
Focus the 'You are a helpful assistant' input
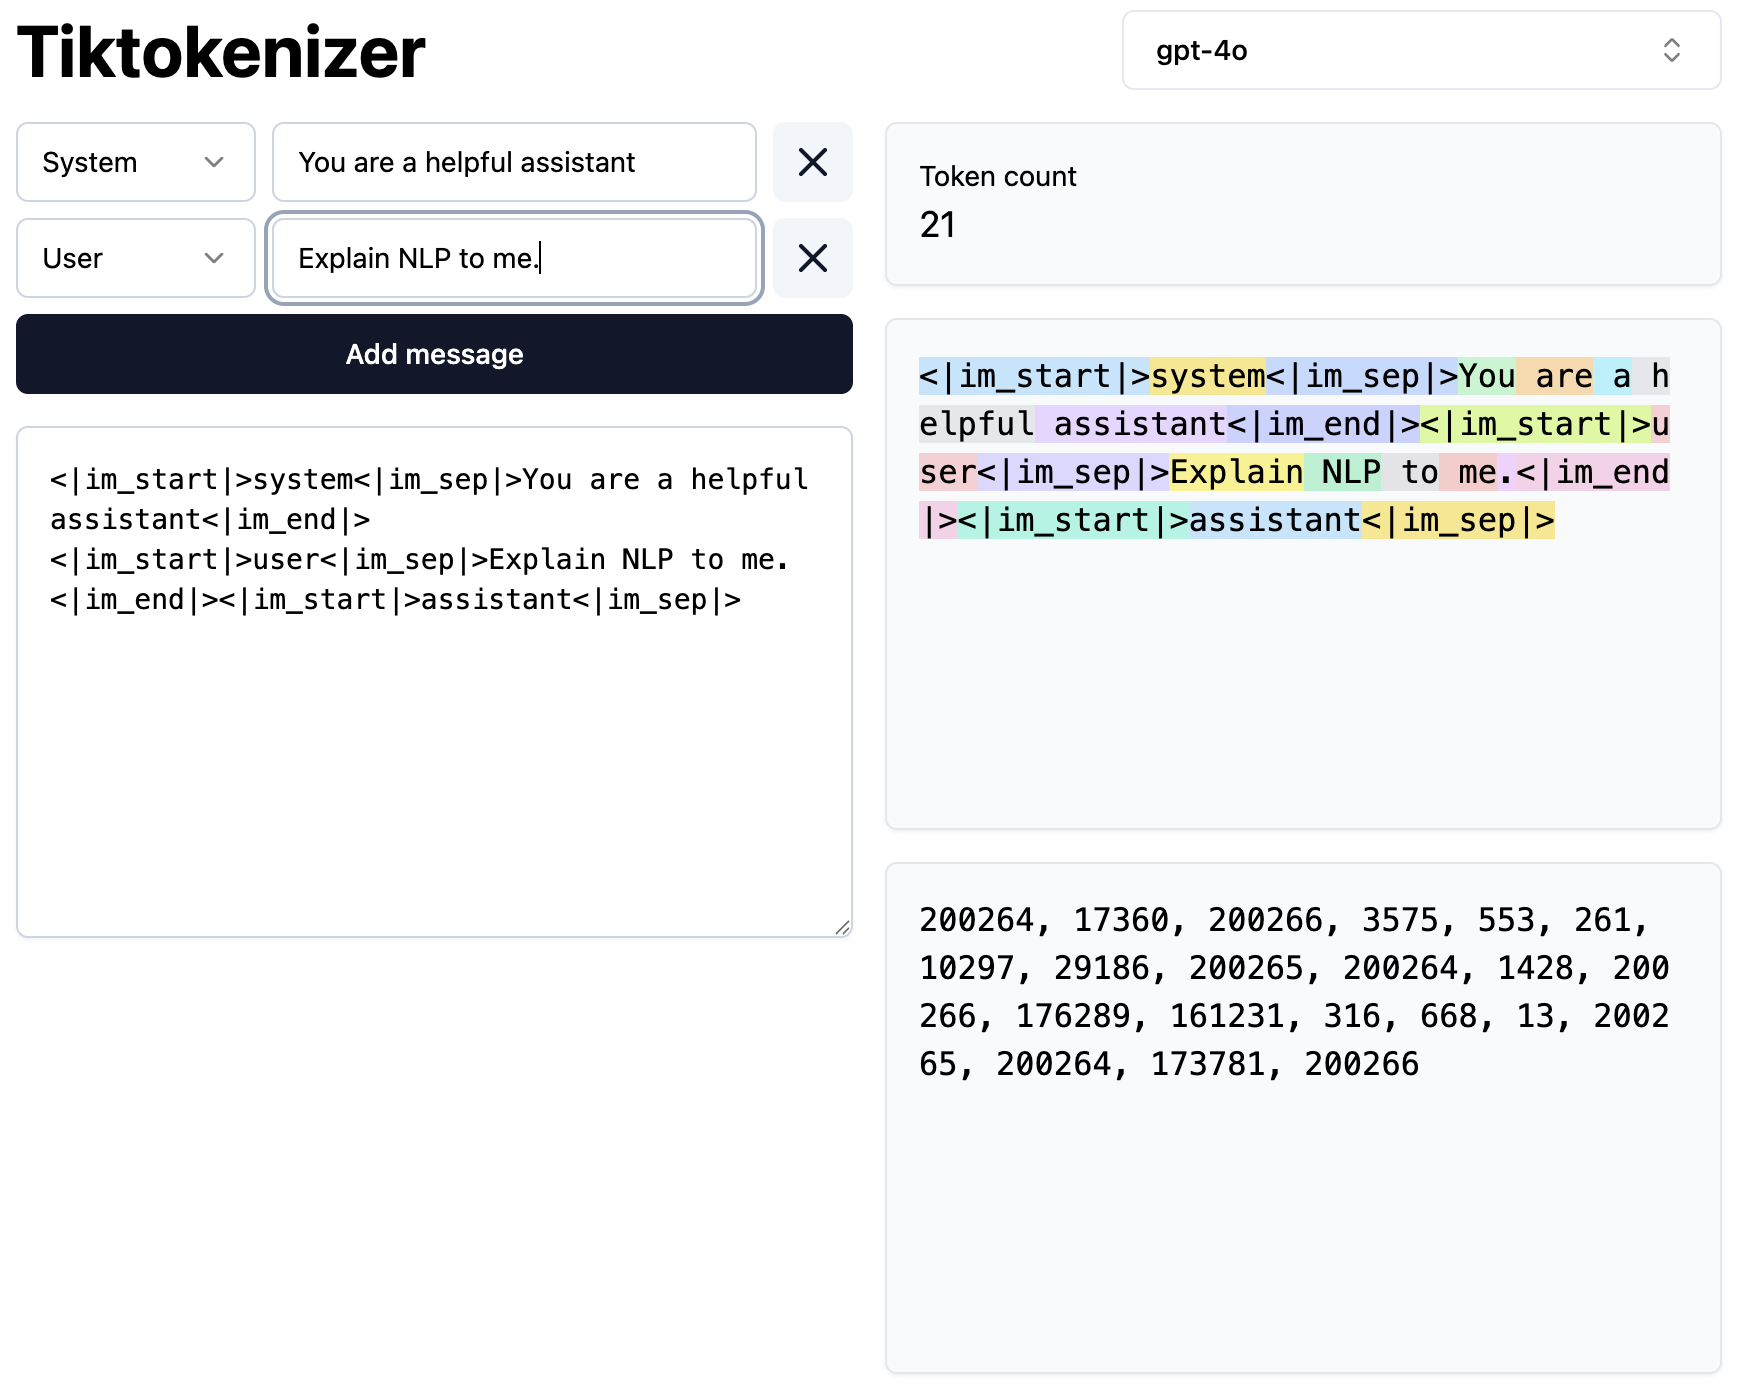coord(514,162)
